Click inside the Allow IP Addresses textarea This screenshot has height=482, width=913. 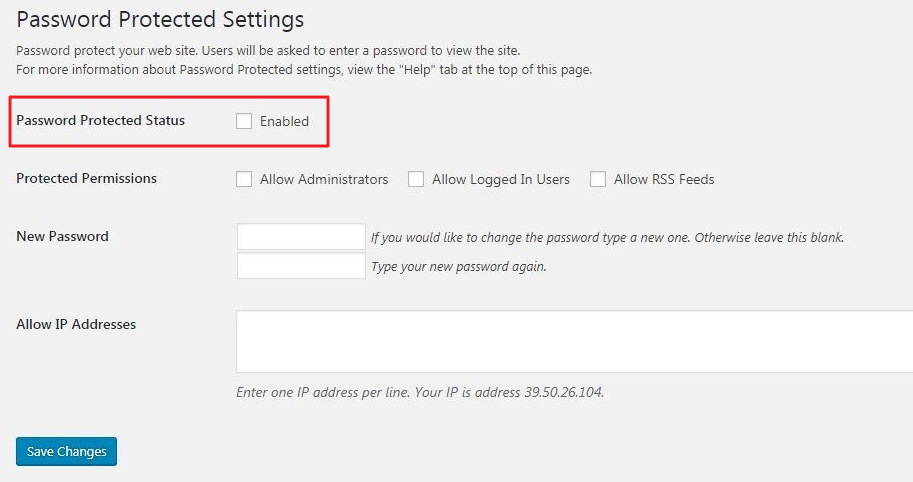click(x=574, y=342)
